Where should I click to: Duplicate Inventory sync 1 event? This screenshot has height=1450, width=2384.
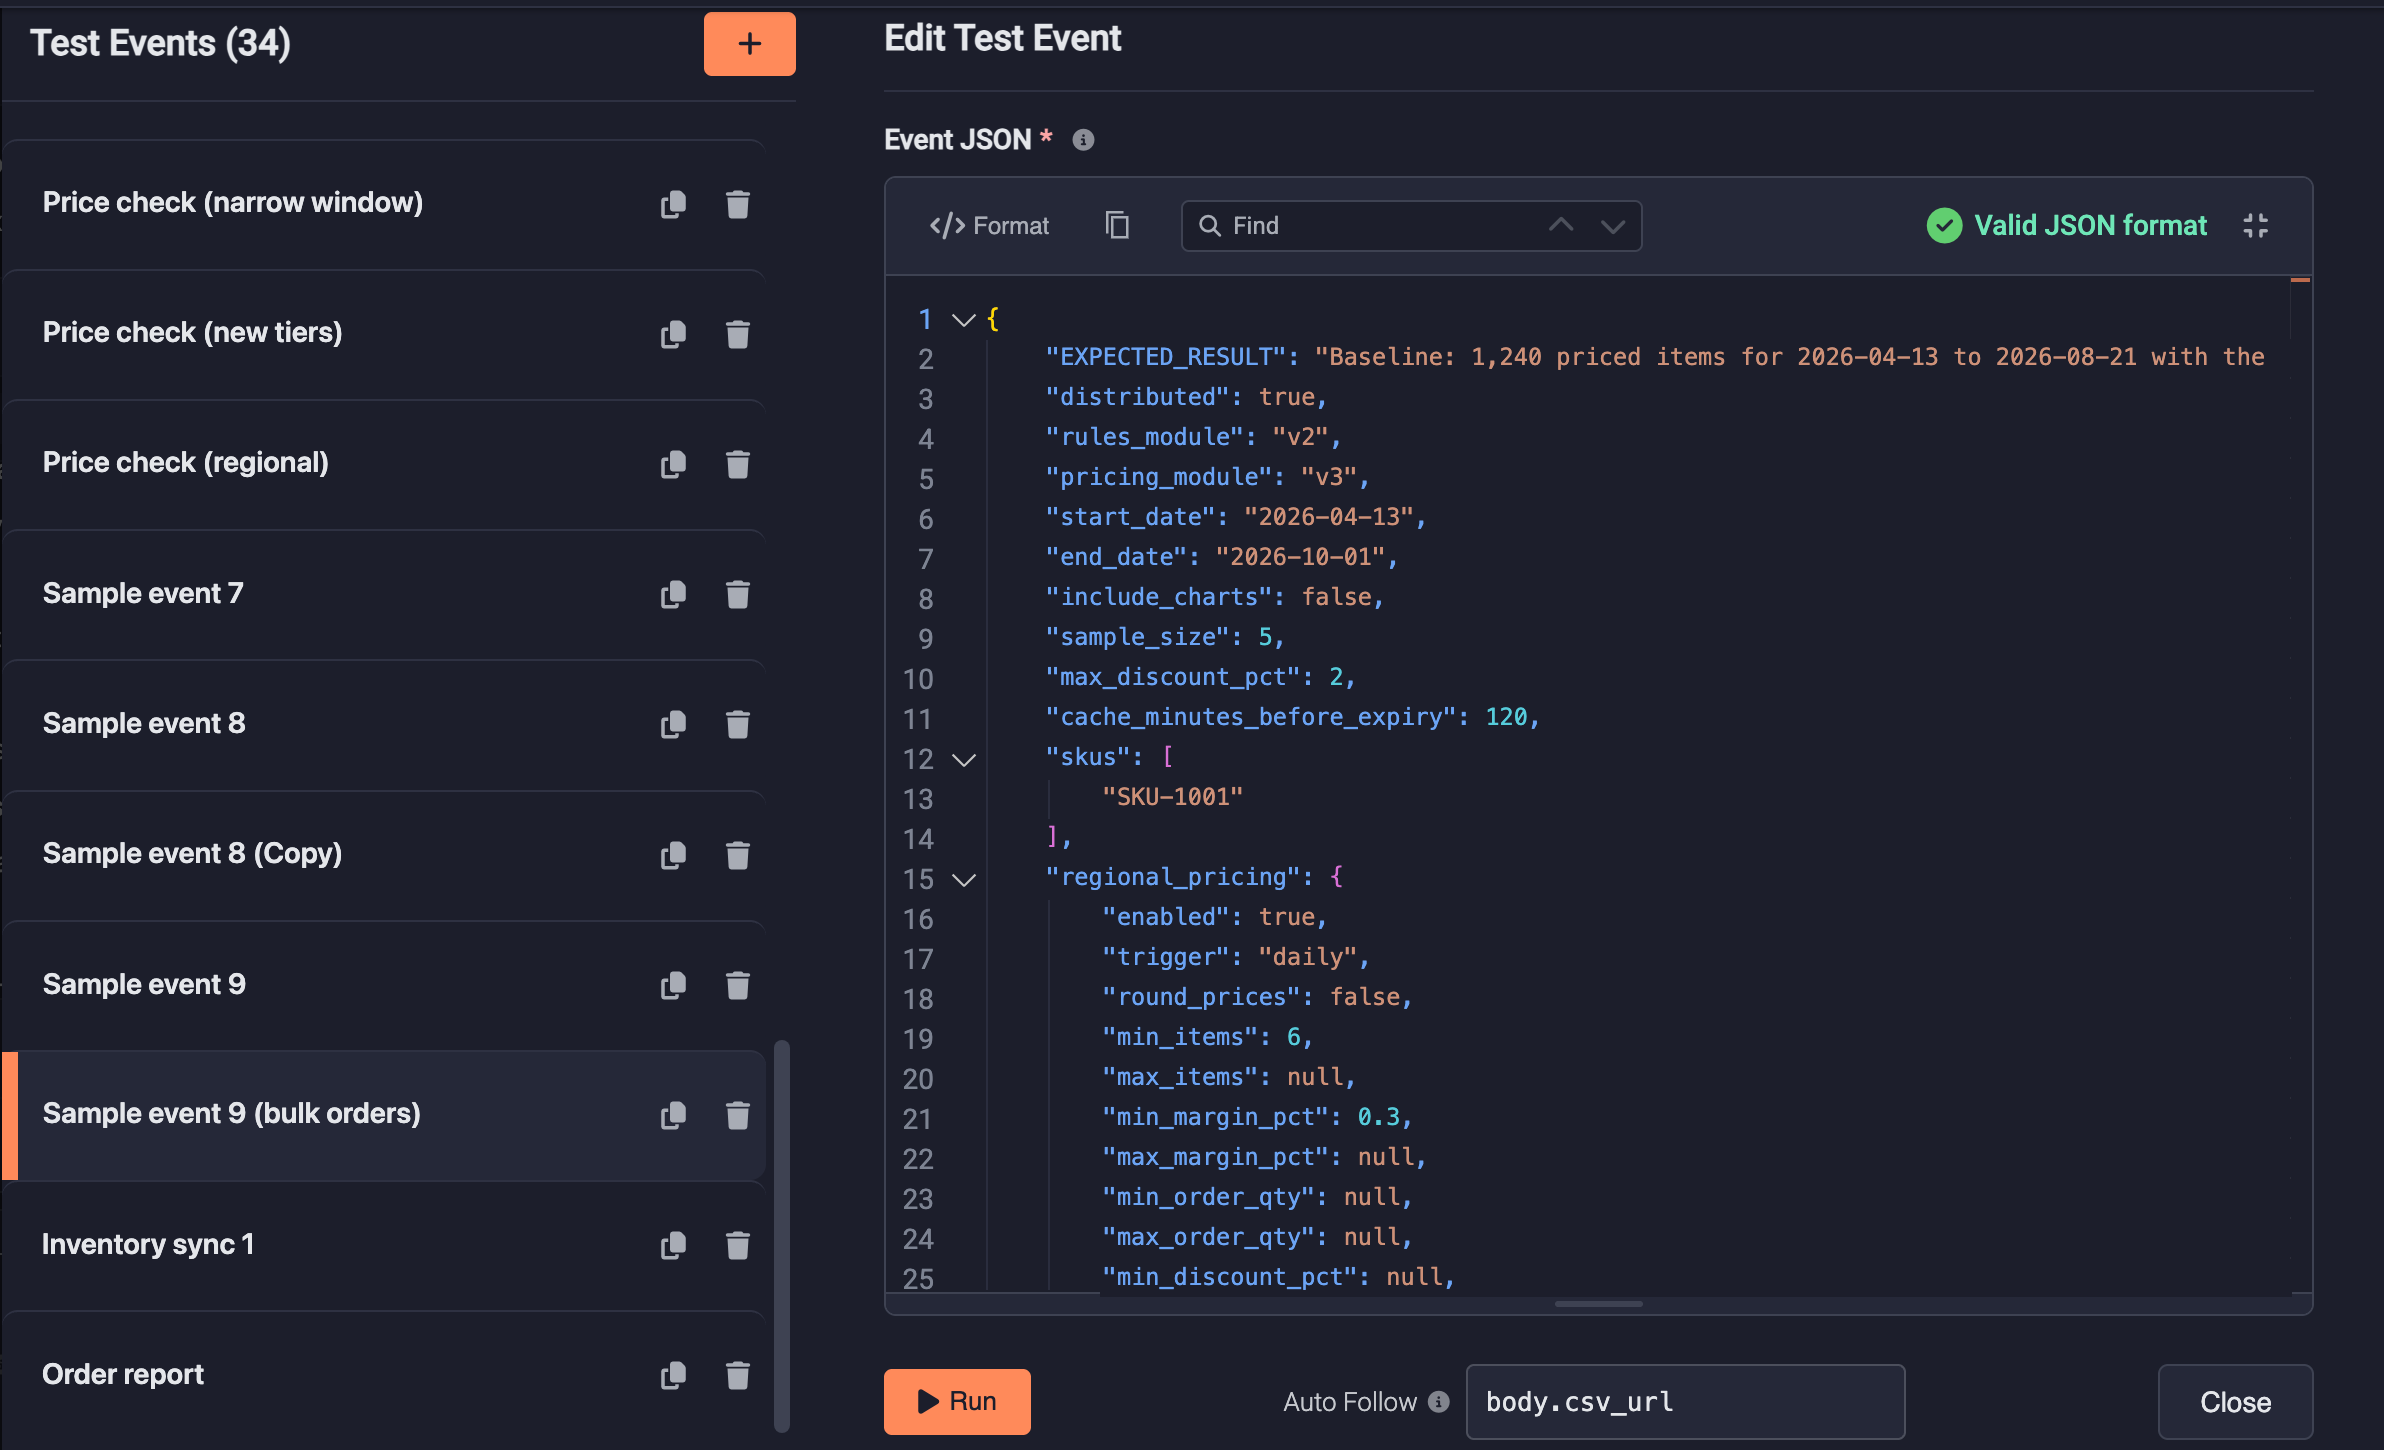673,1245
